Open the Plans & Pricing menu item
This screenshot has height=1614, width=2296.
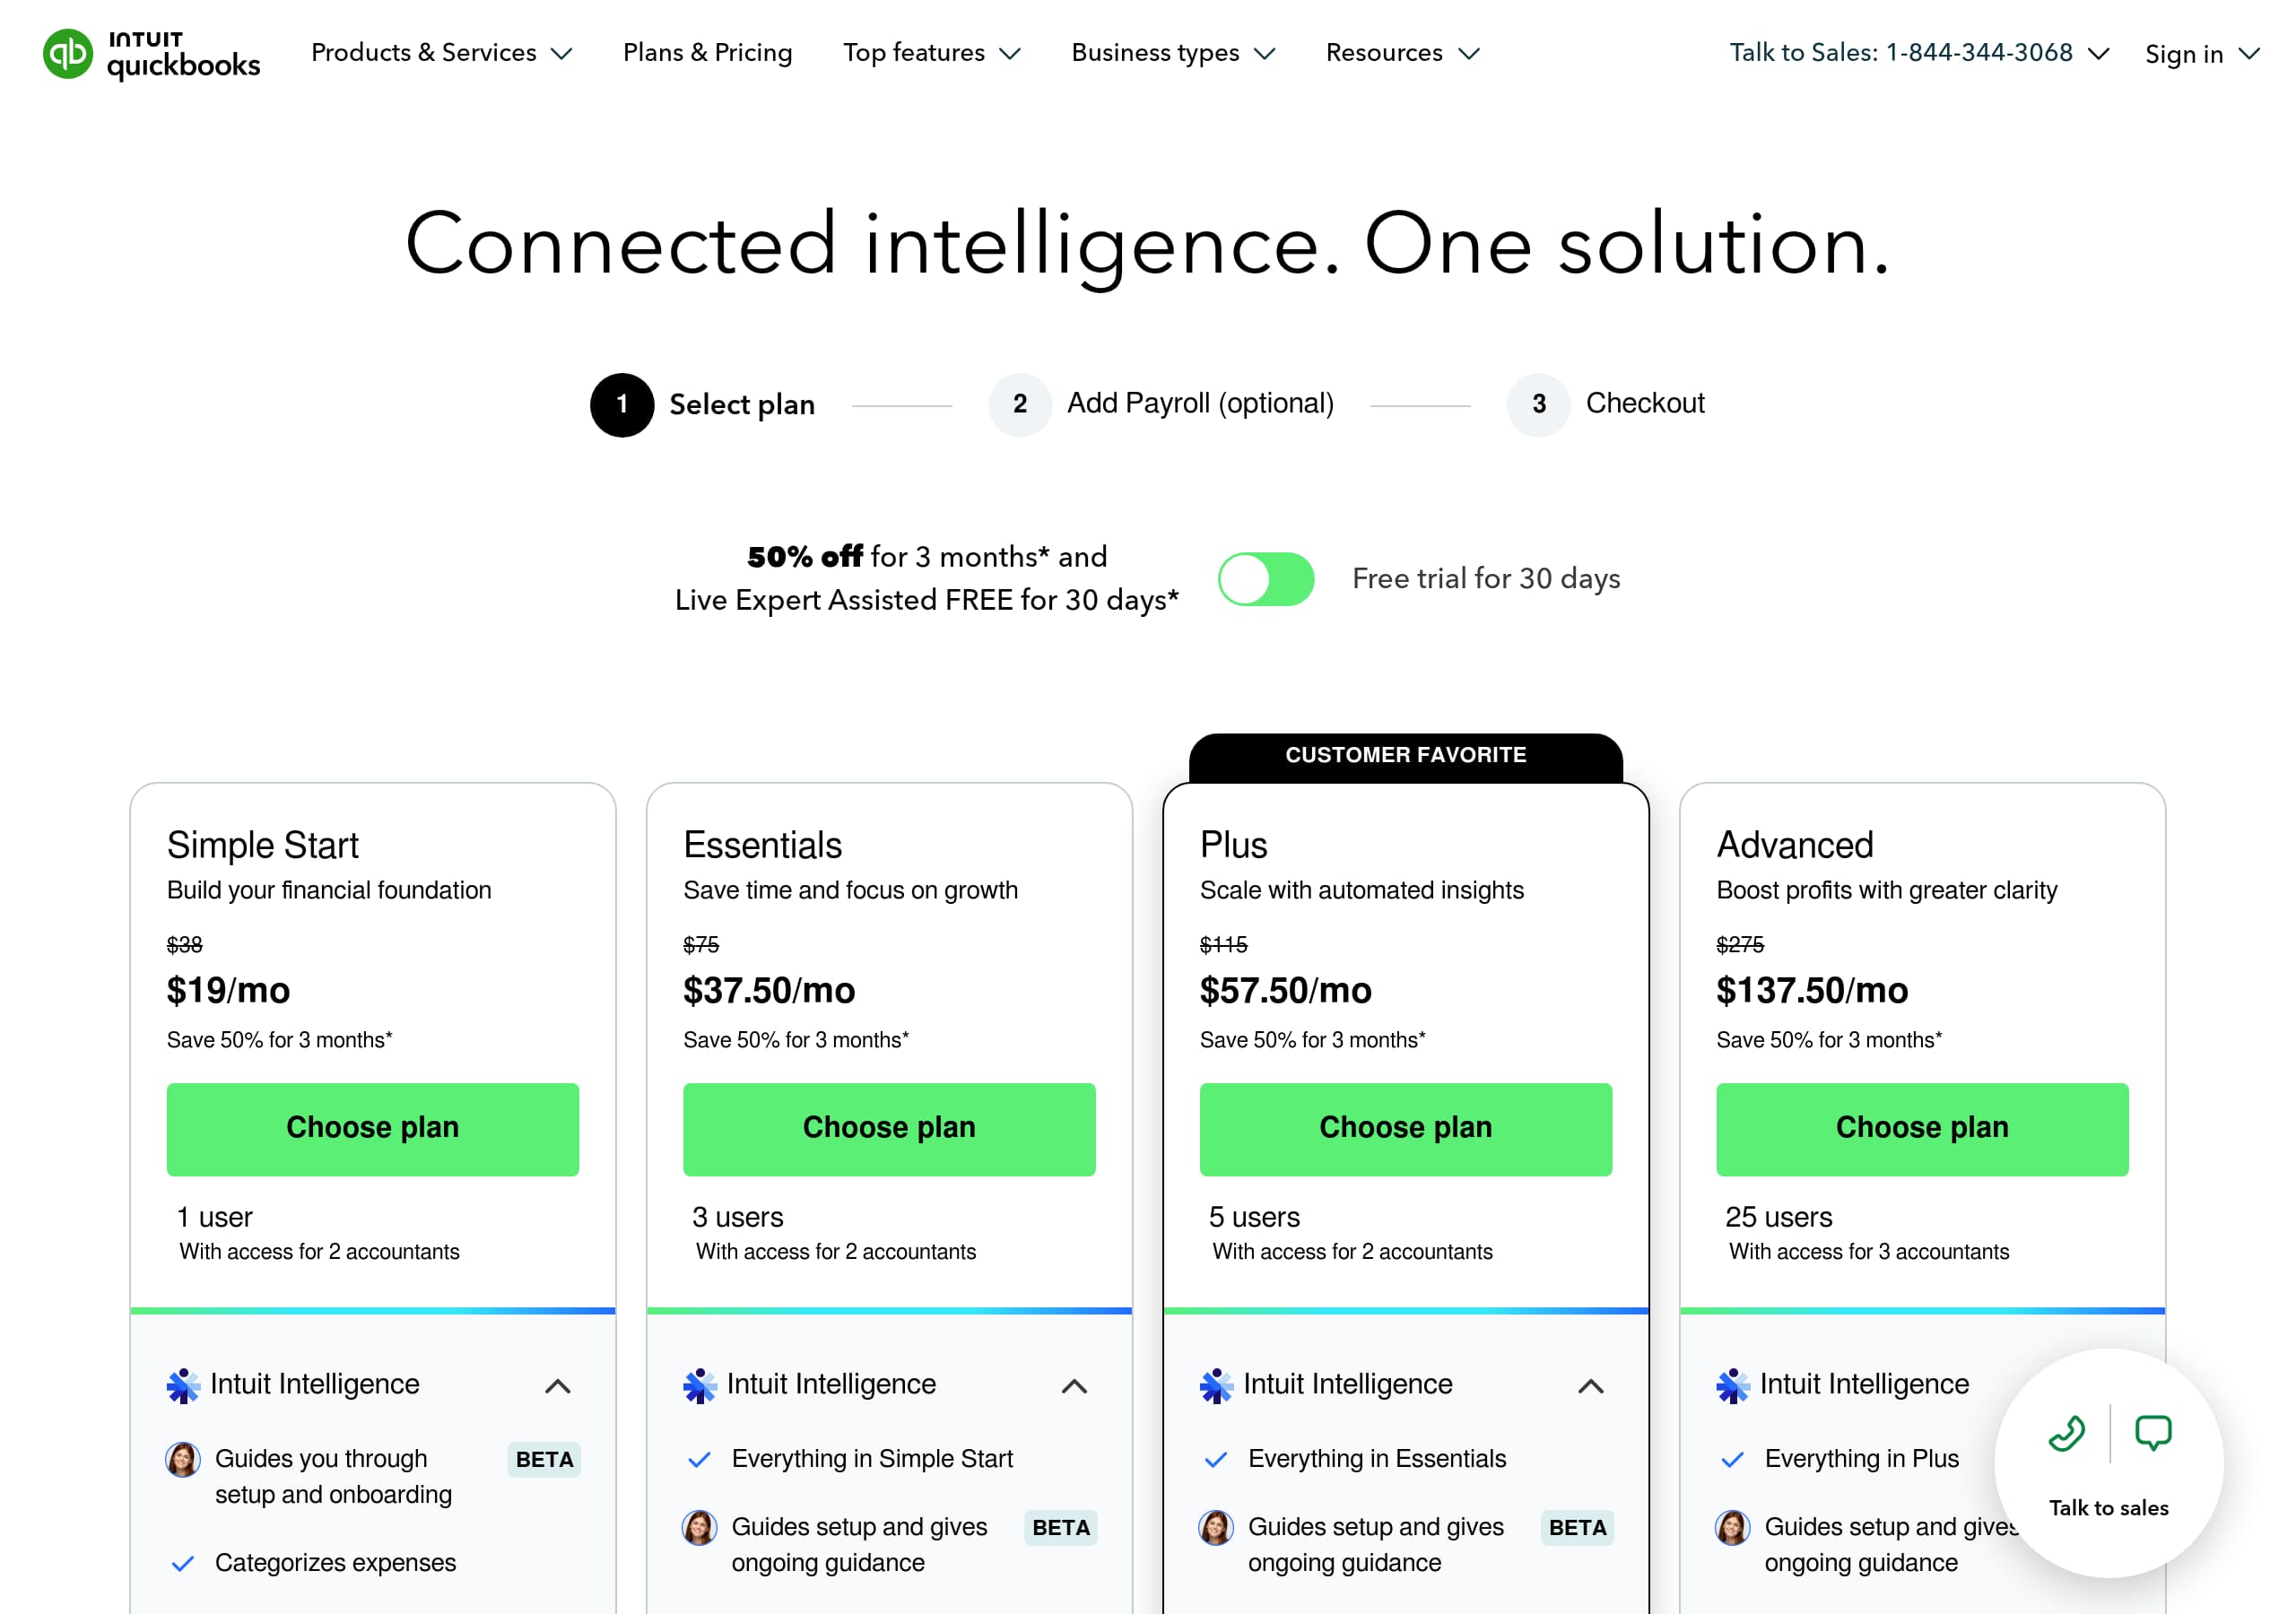[707, 53]
